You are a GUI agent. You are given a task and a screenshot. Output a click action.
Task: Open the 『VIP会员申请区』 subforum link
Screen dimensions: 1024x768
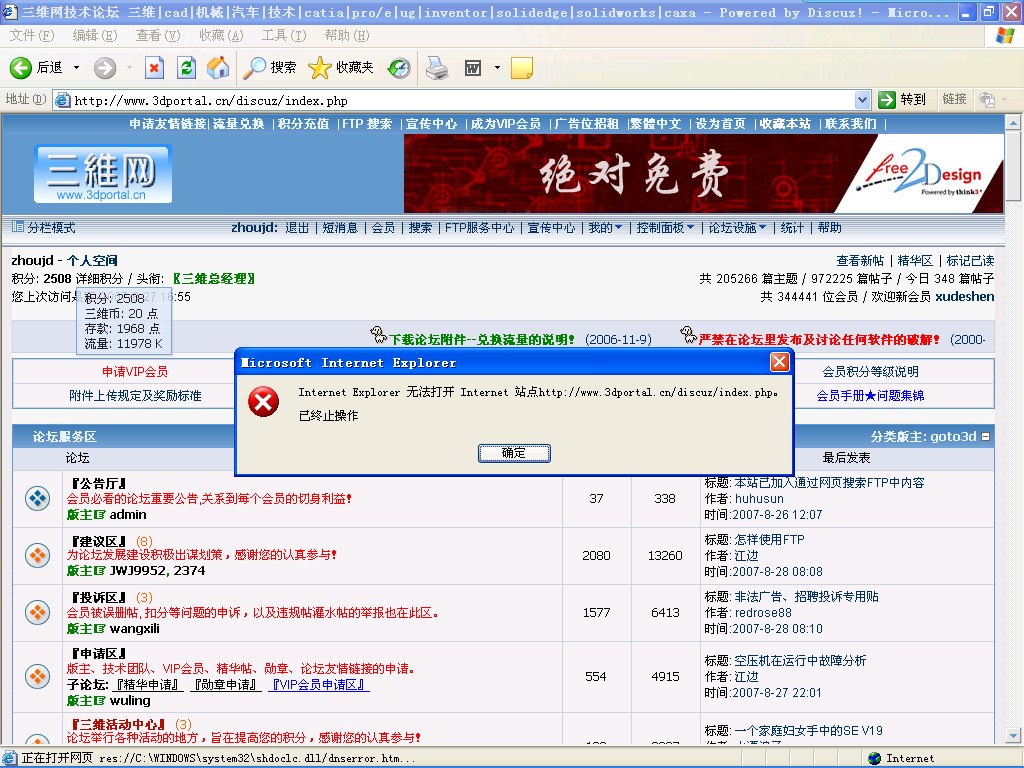(319, 684)
